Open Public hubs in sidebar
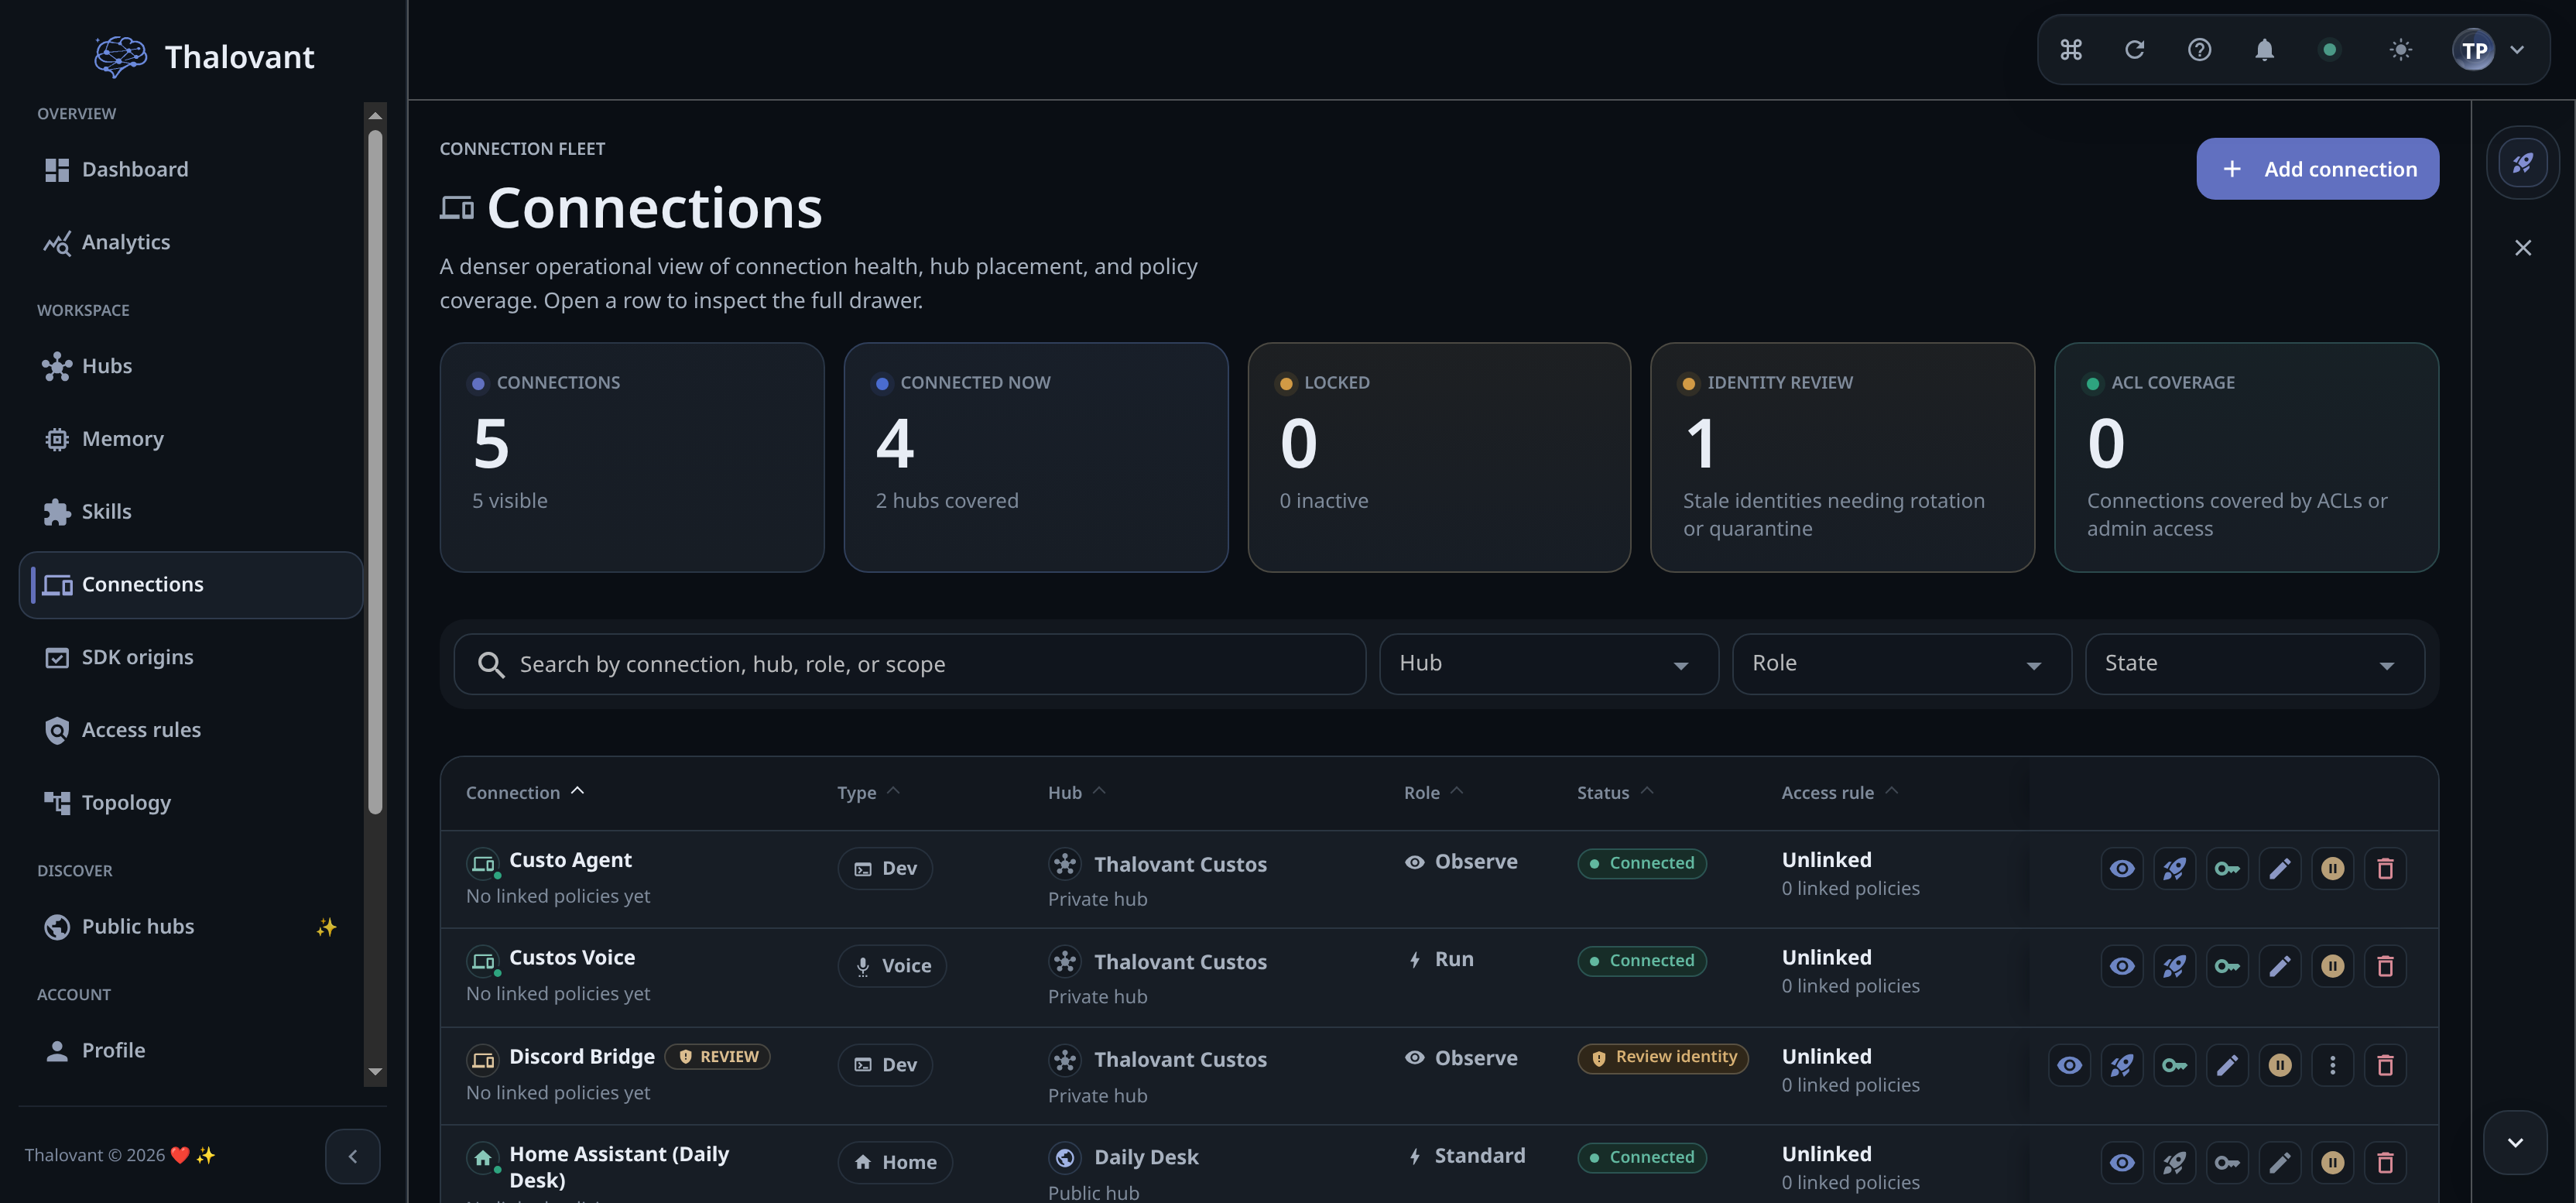The height and width of the screenshot is (1203, 2576). (x=190, y=927)
